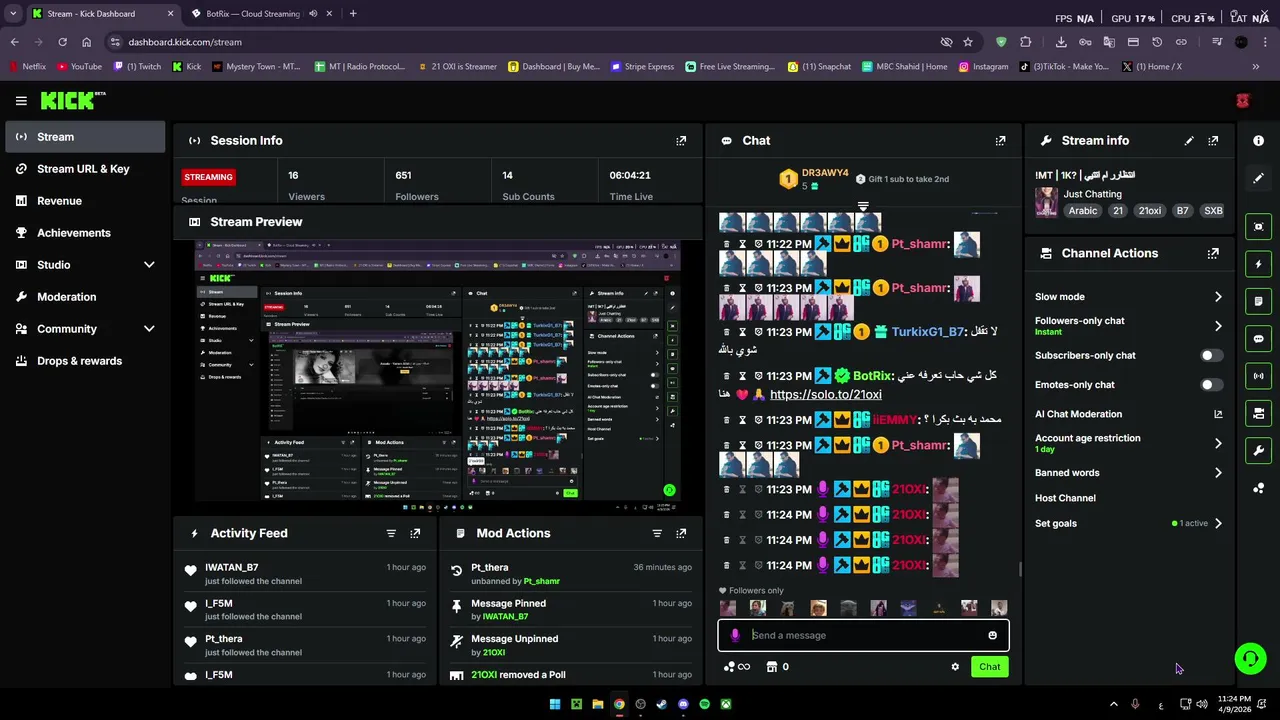Toggle Subscribers-only chat switch
This screenshot has width=1280, height=720.
coord(1210,355)
